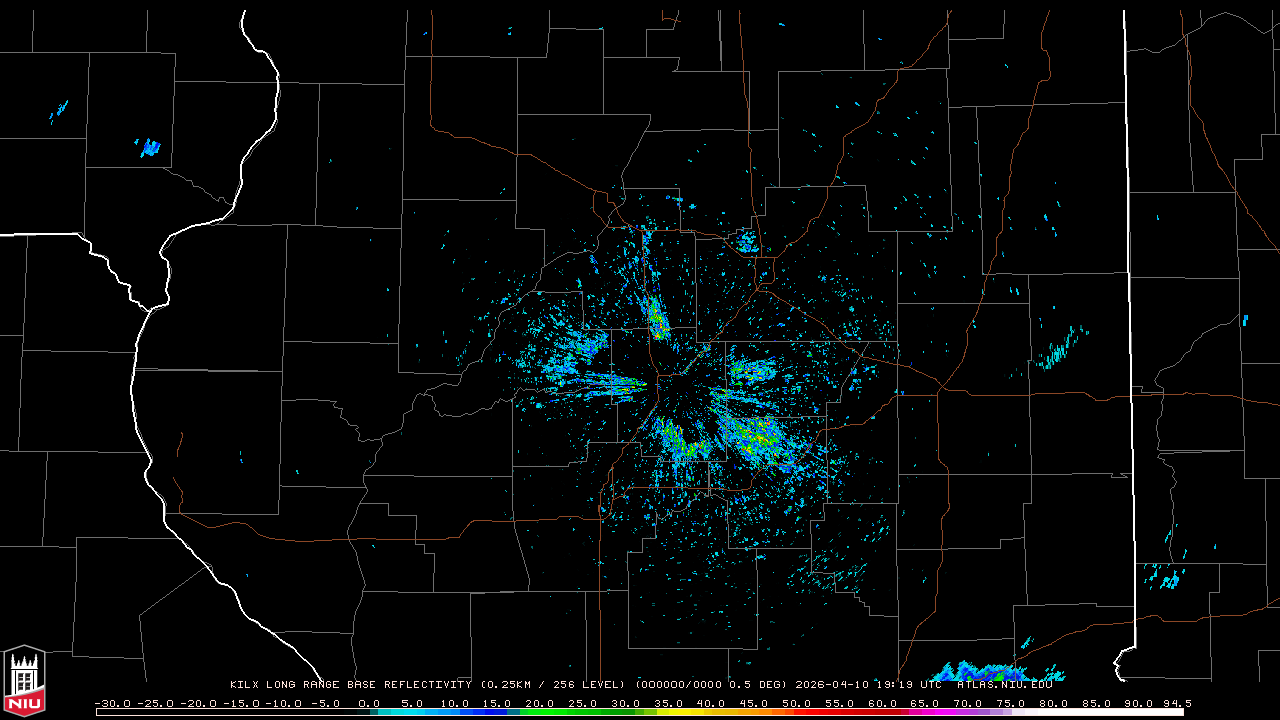Click the ATLAS.NIU.EDU site label
This screenshot has height=720, width=1280.
(1005, 685)
